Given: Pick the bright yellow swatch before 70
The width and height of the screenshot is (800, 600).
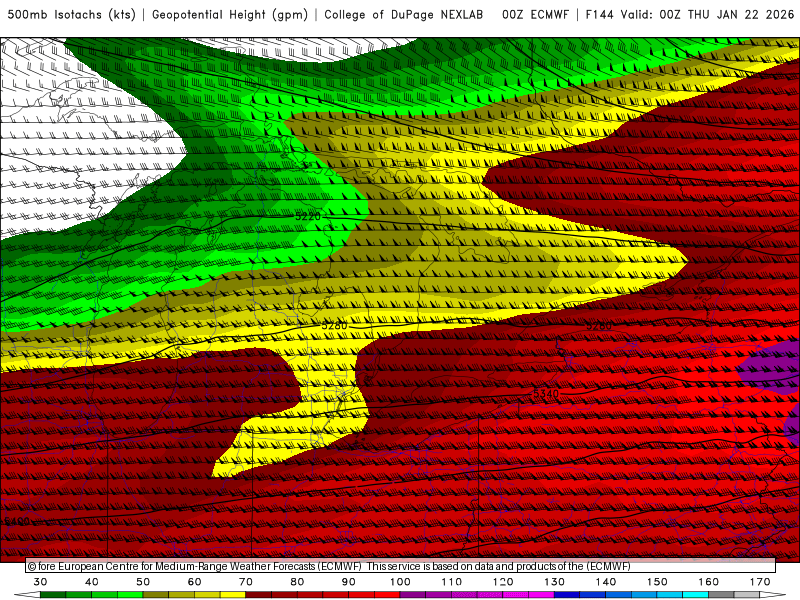Looking at the screenshot, I should coord(233,595).
